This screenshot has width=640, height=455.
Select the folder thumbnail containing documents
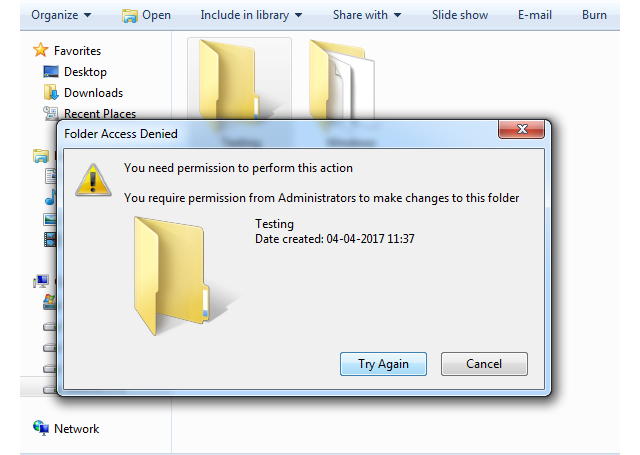pyautogui.click(x=342, y=80)
